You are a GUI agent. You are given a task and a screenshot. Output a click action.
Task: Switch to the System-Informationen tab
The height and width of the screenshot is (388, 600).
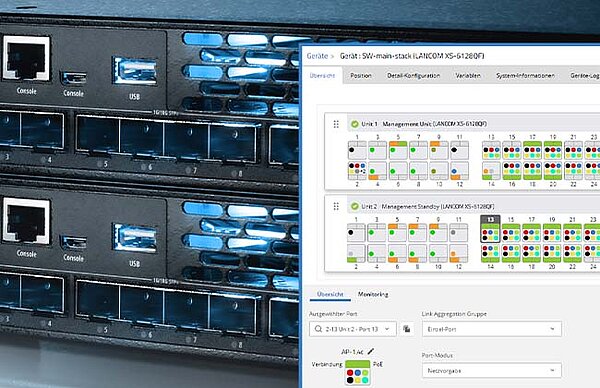pos(525,76)
